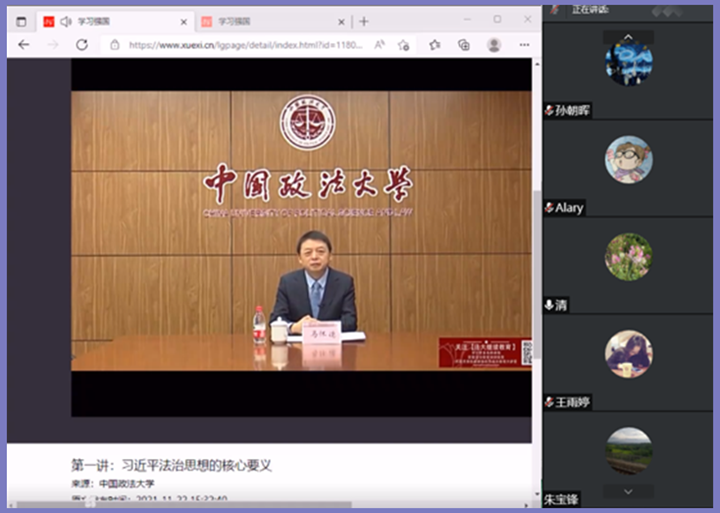Click the read aloud icon in address bar
Viewport: 720px width, 513px height.
[x=379, y=45]
